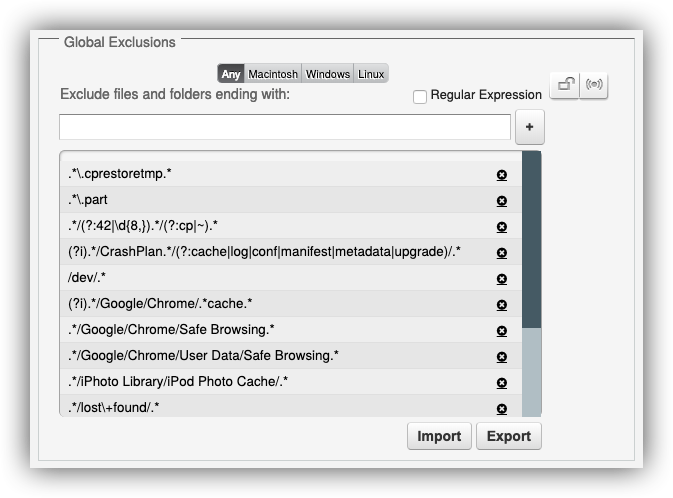Remove the .cprestoretmp exclusion entry

[x=502, y=175]
